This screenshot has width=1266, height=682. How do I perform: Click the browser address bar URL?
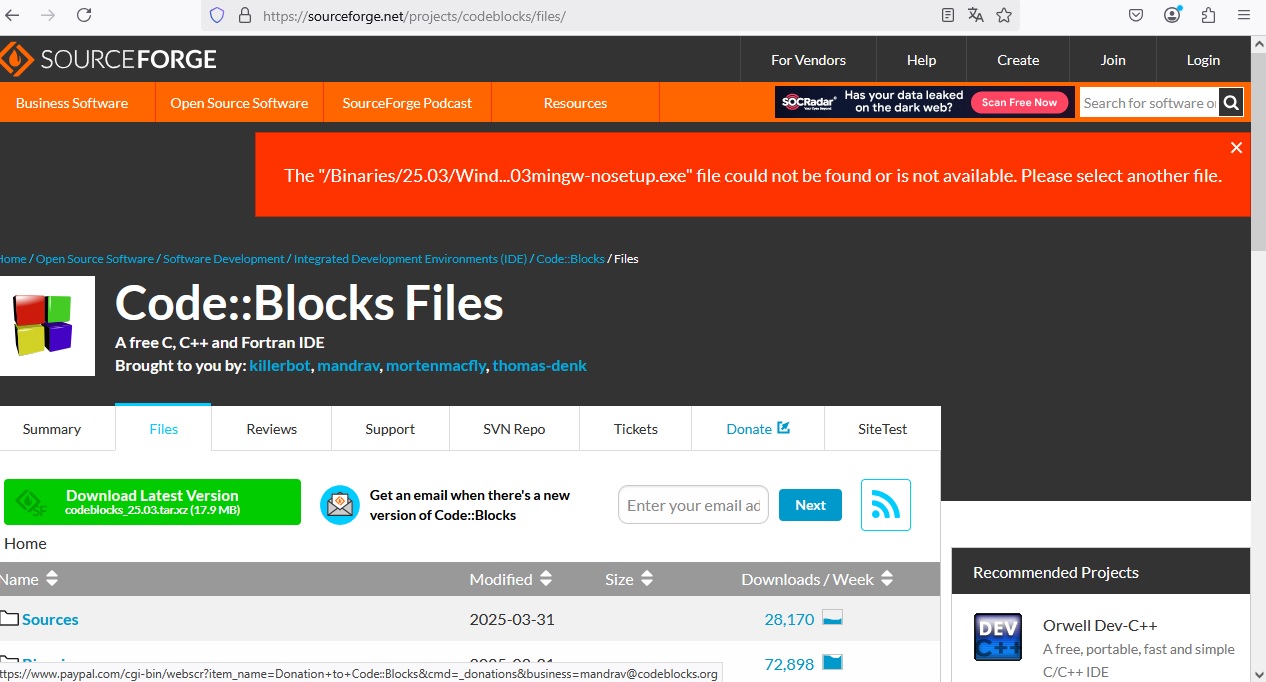[414, 16]
